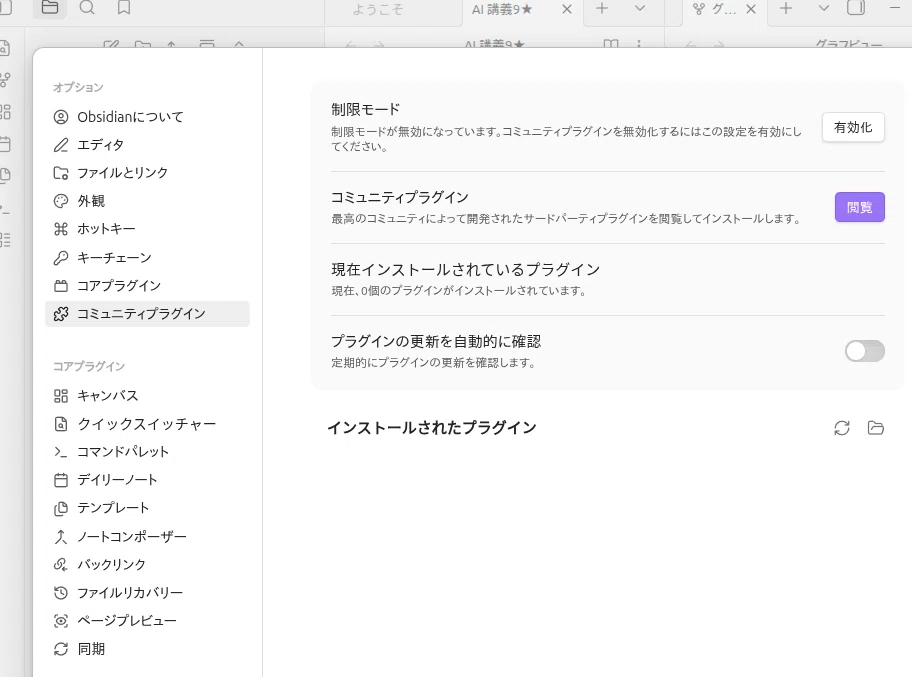912x677 pixels.
Task: Toggle automatic plugin update check
Action: [865, 351]
